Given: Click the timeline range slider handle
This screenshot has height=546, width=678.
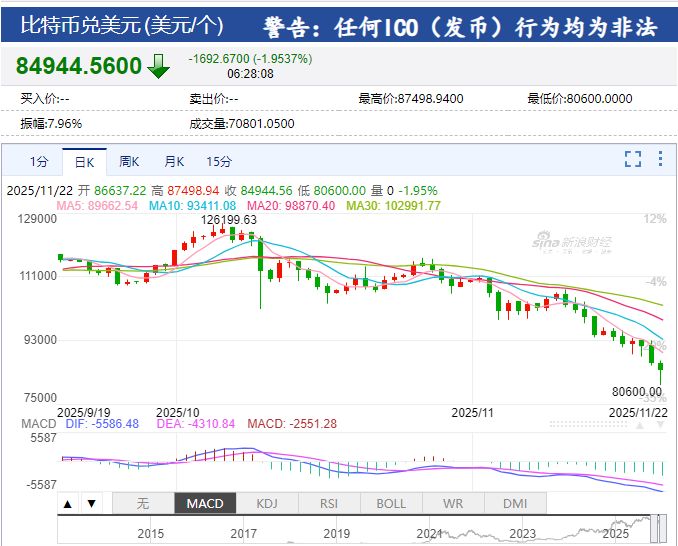Looking at the screenshot, I should (x=657, y=525).
